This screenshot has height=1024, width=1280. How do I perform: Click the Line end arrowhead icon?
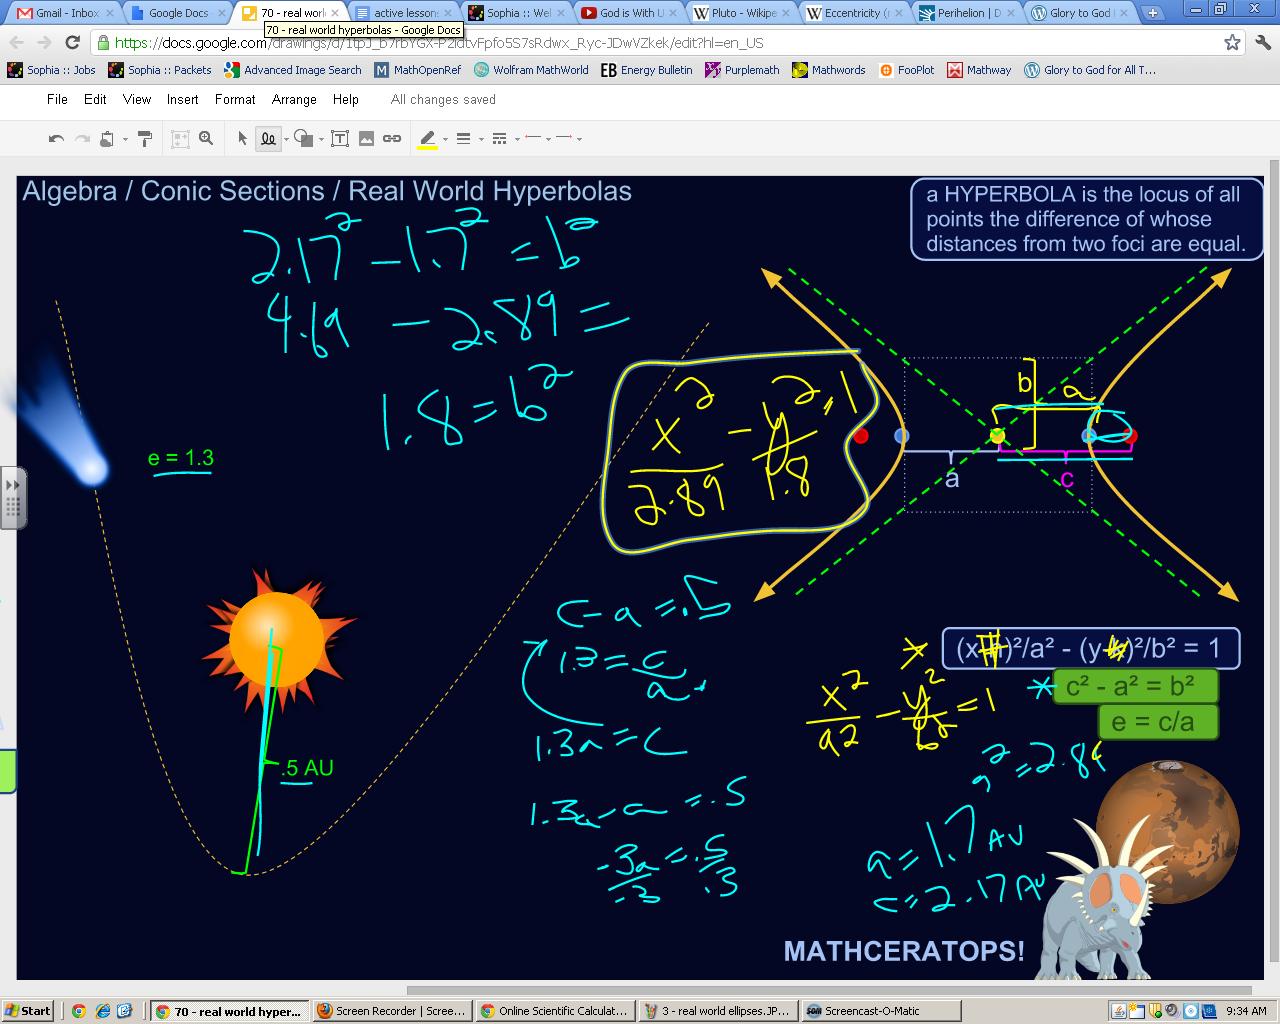pos(564,138)
